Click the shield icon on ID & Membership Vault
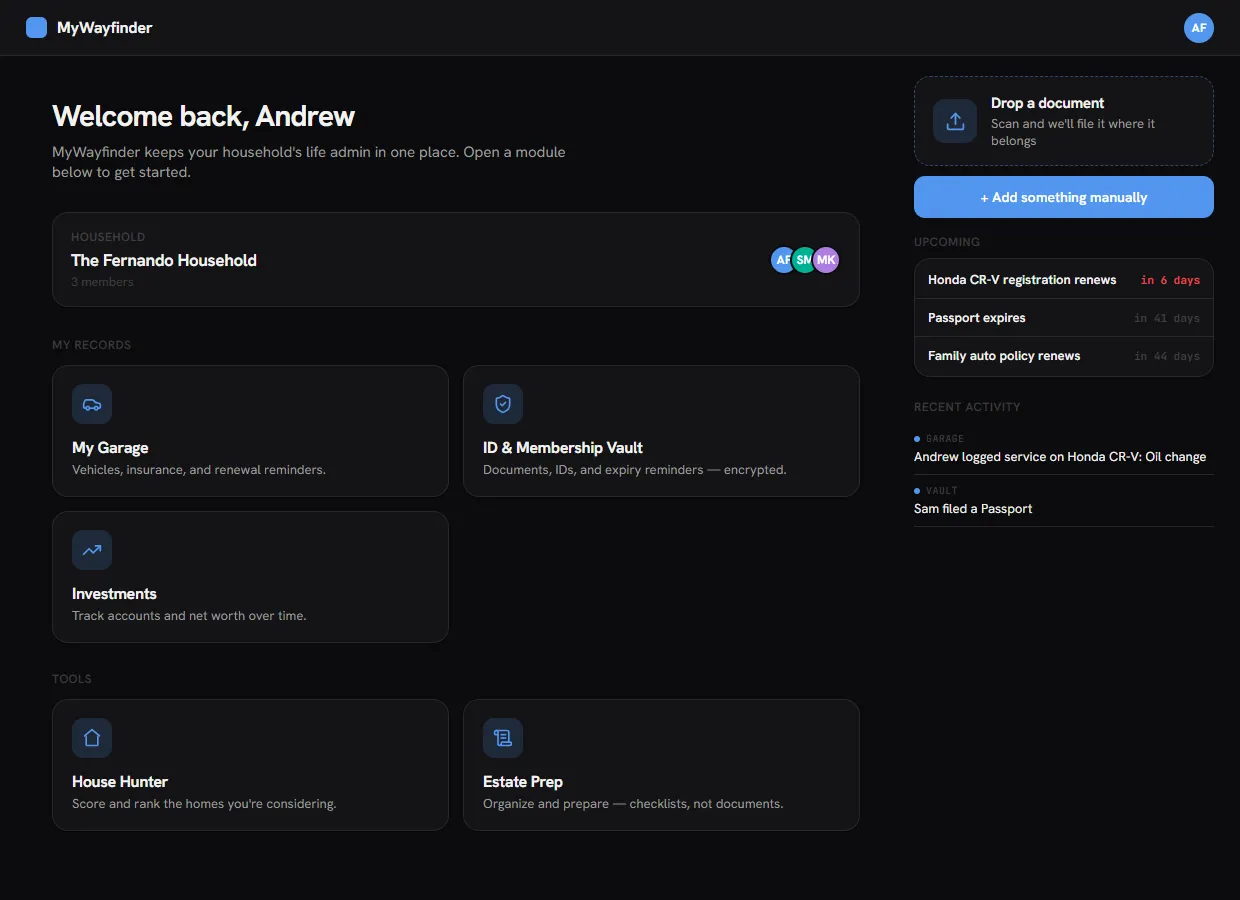This screenshot has height=900, width=1240. 503,404
